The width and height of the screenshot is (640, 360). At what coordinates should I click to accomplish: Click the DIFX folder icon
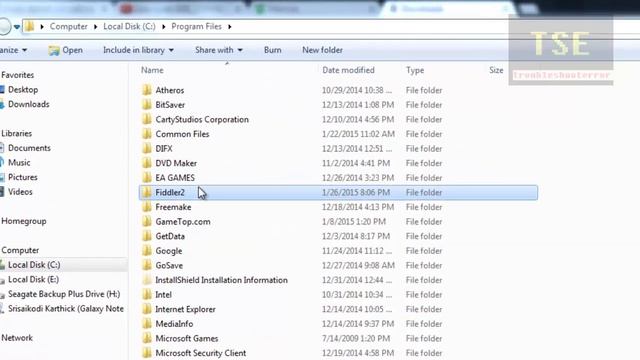pyautogui.click(x=147, y=149)
